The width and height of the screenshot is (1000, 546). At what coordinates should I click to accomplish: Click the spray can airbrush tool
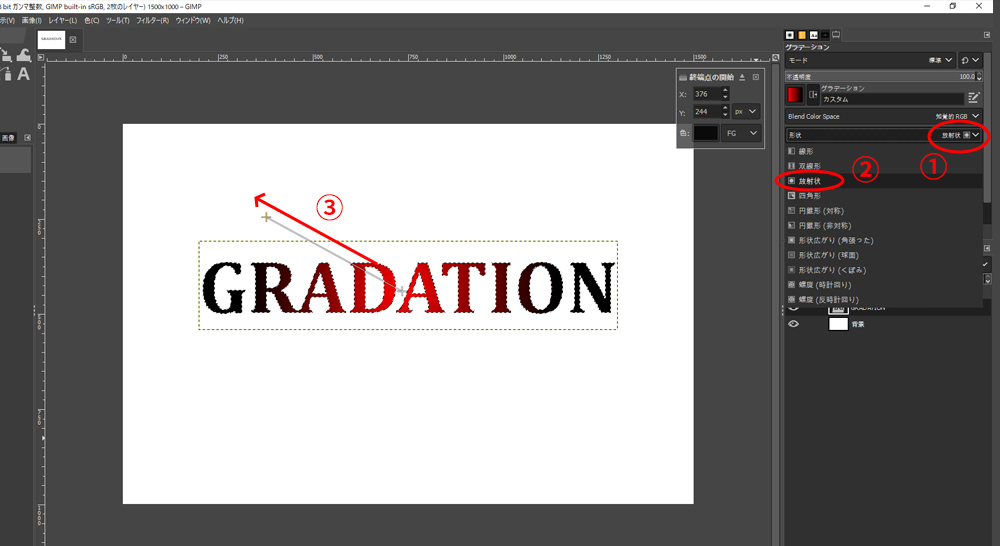coord(6,74)
